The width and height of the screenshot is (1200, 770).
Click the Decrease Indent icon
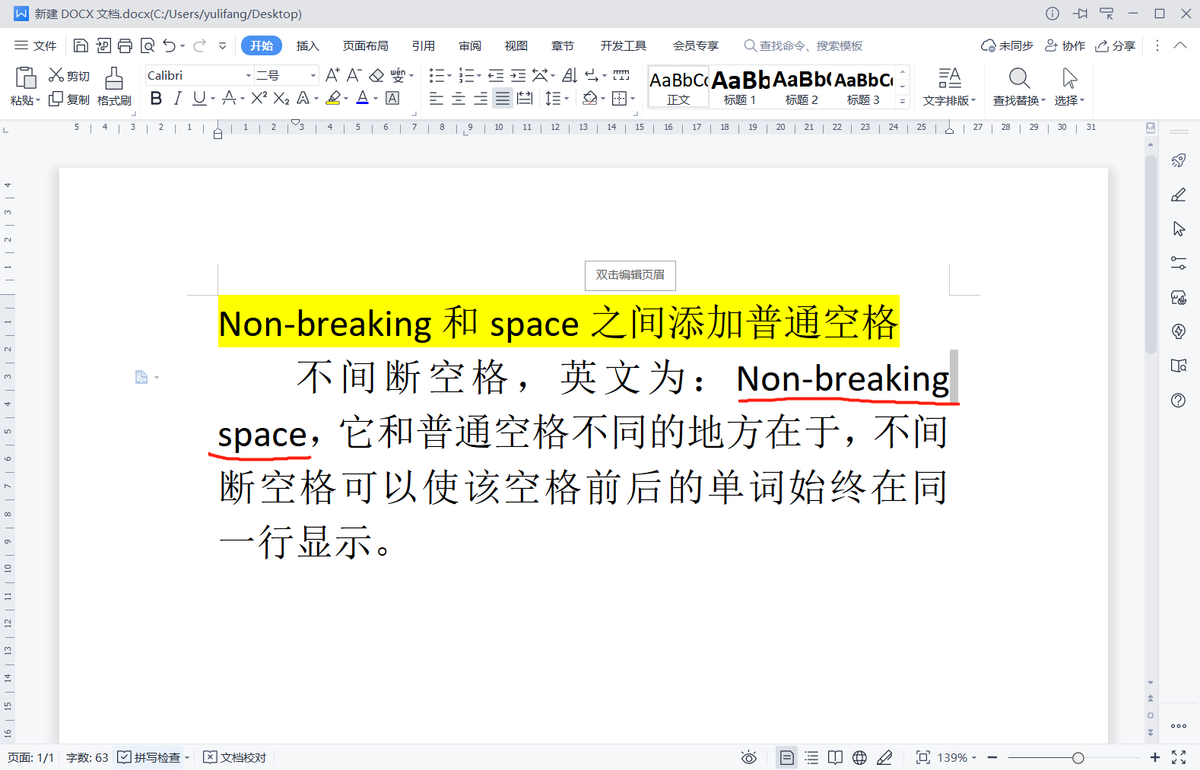496,76
